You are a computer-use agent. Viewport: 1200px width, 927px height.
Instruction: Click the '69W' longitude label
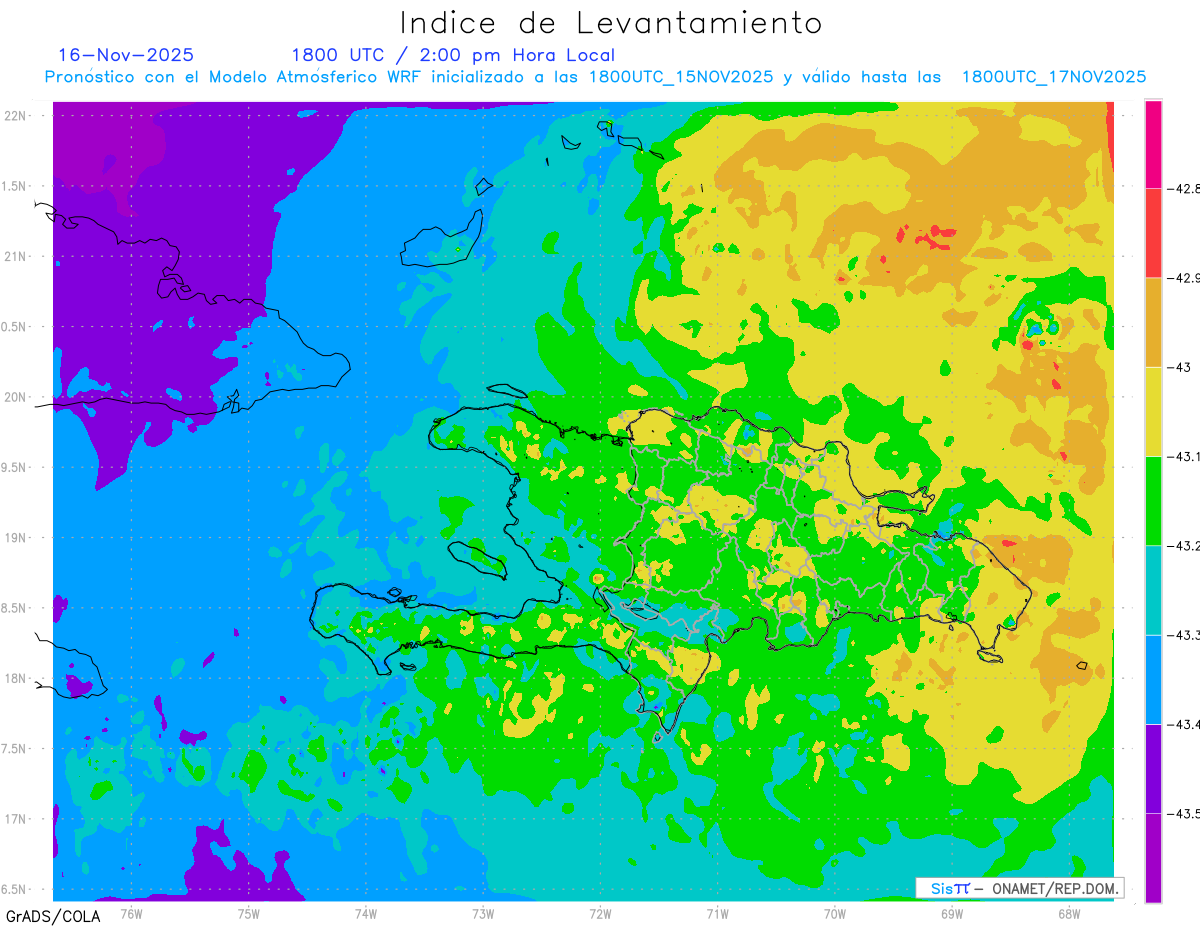(x=952, y=913)
